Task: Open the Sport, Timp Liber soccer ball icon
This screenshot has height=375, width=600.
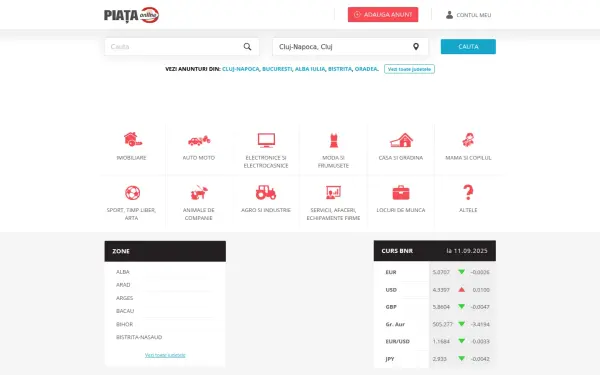Action: tap(132, 192)
